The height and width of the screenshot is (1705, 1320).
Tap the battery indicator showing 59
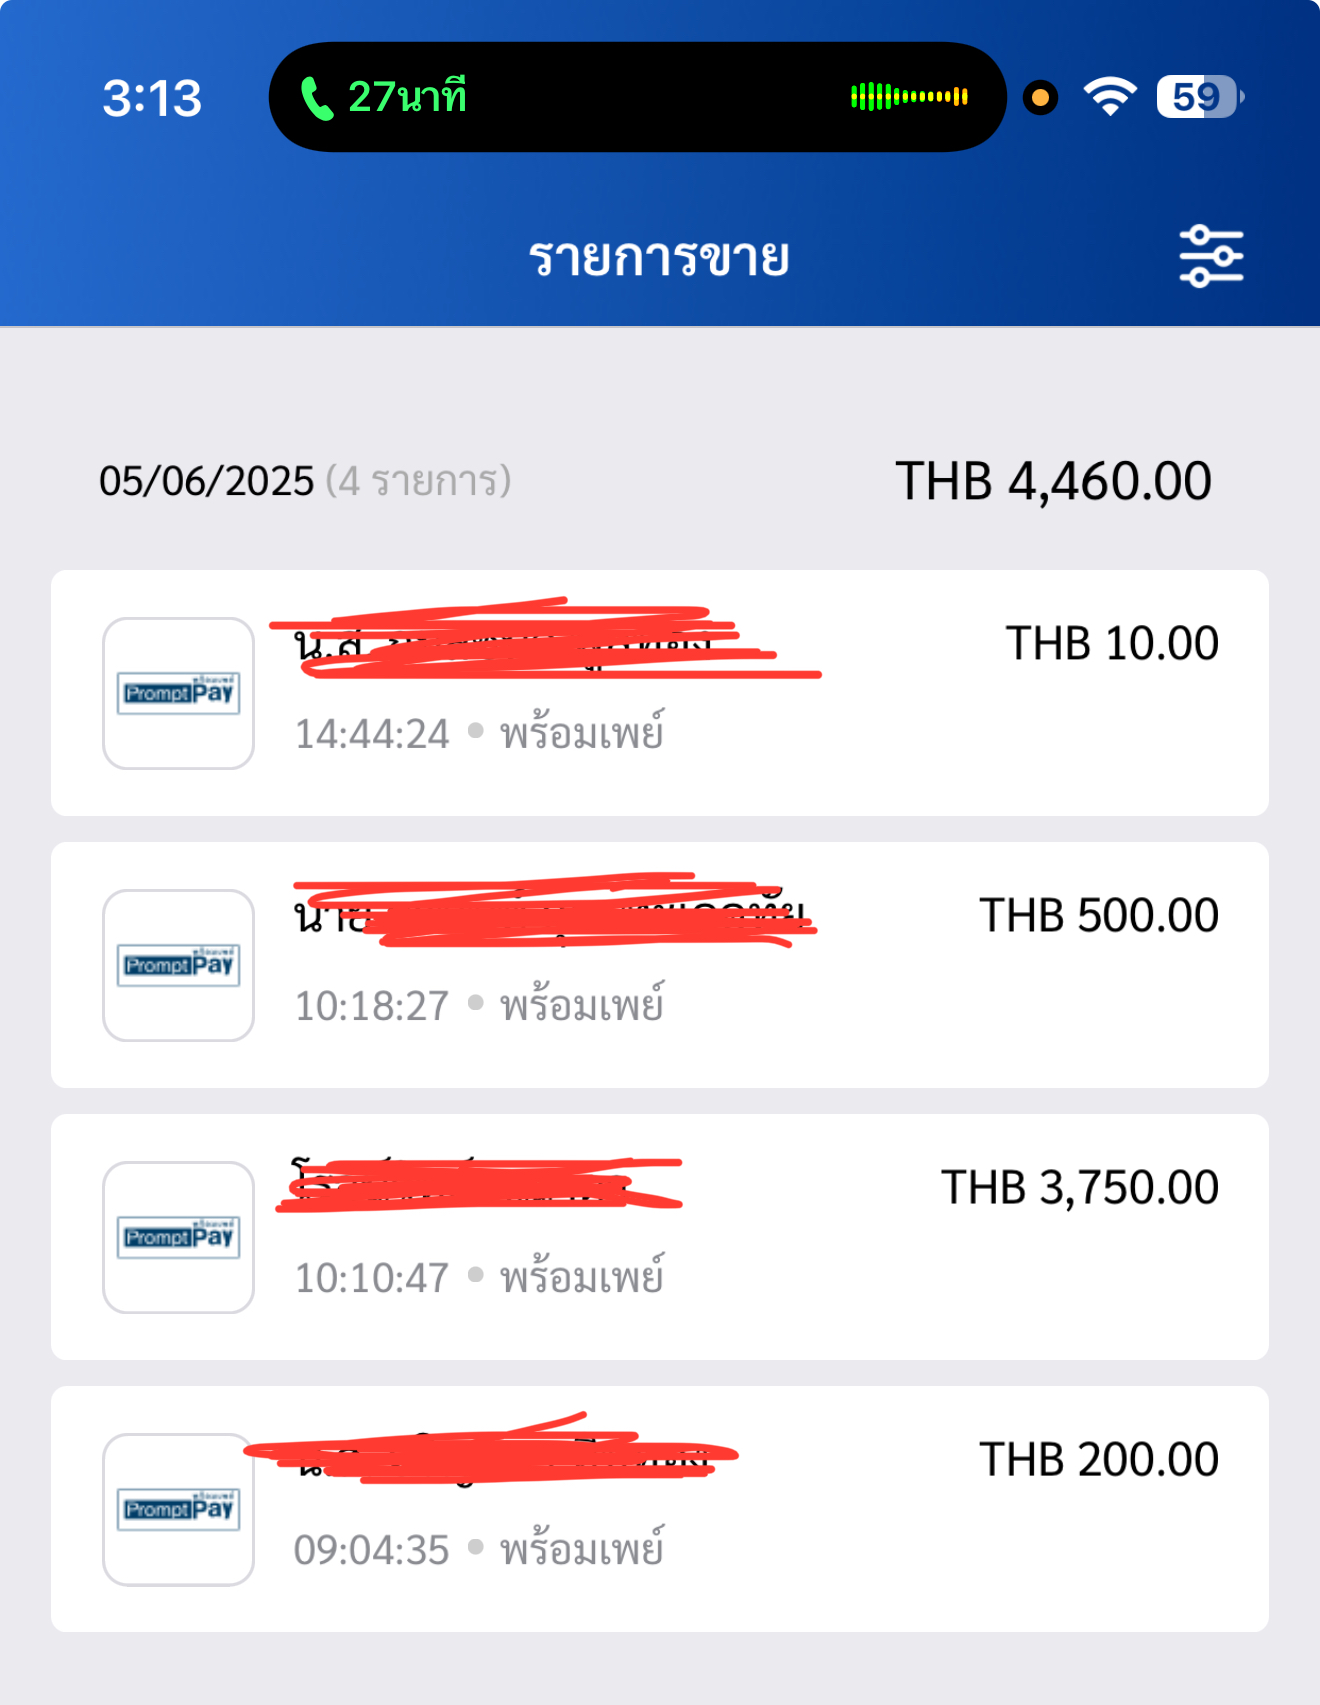pyautogui.click(x=1199, y=97)
